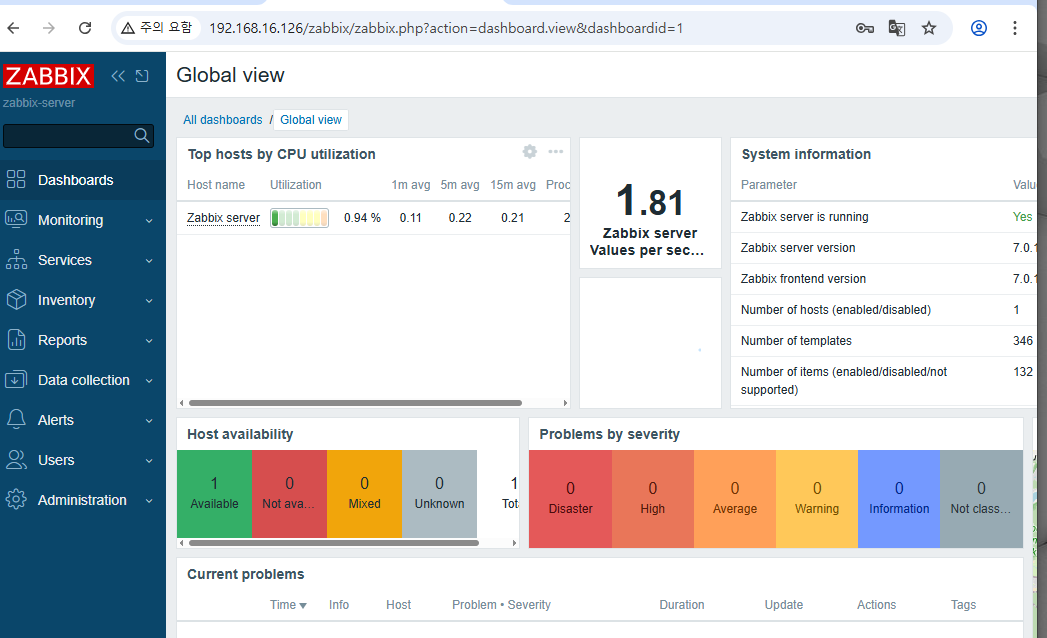This screenshot has width=1047, height=638.
Task: Click the not-secure warning badge
Action: pos(157,28)
